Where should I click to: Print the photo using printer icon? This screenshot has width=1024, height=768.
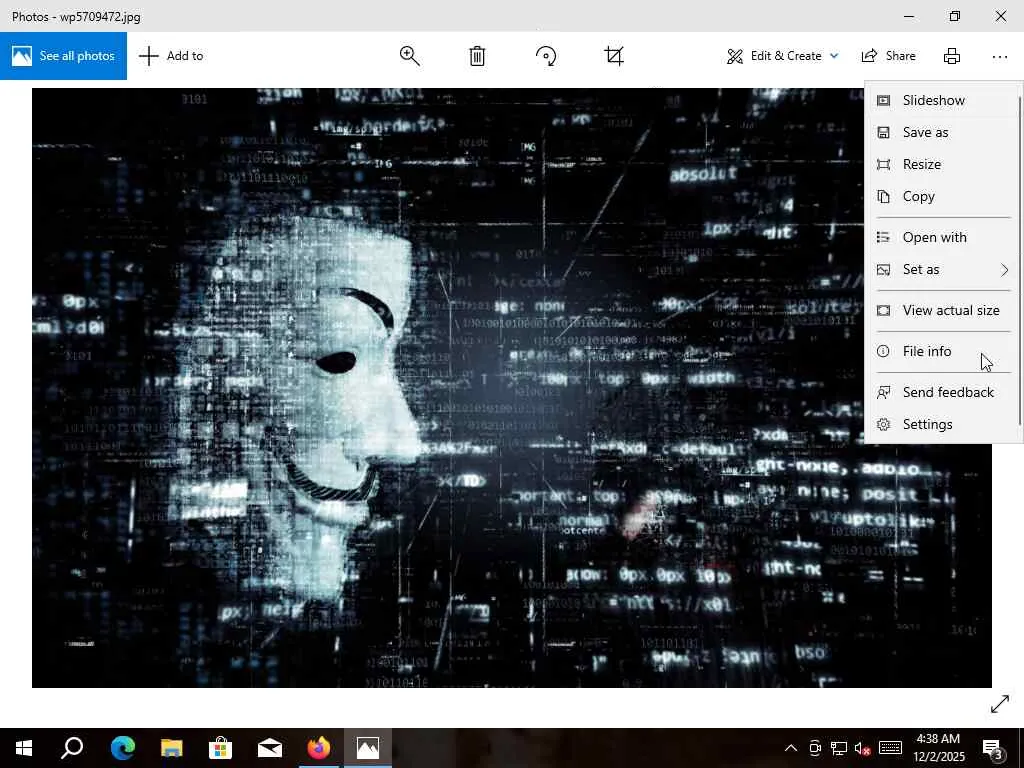[952, 56]
